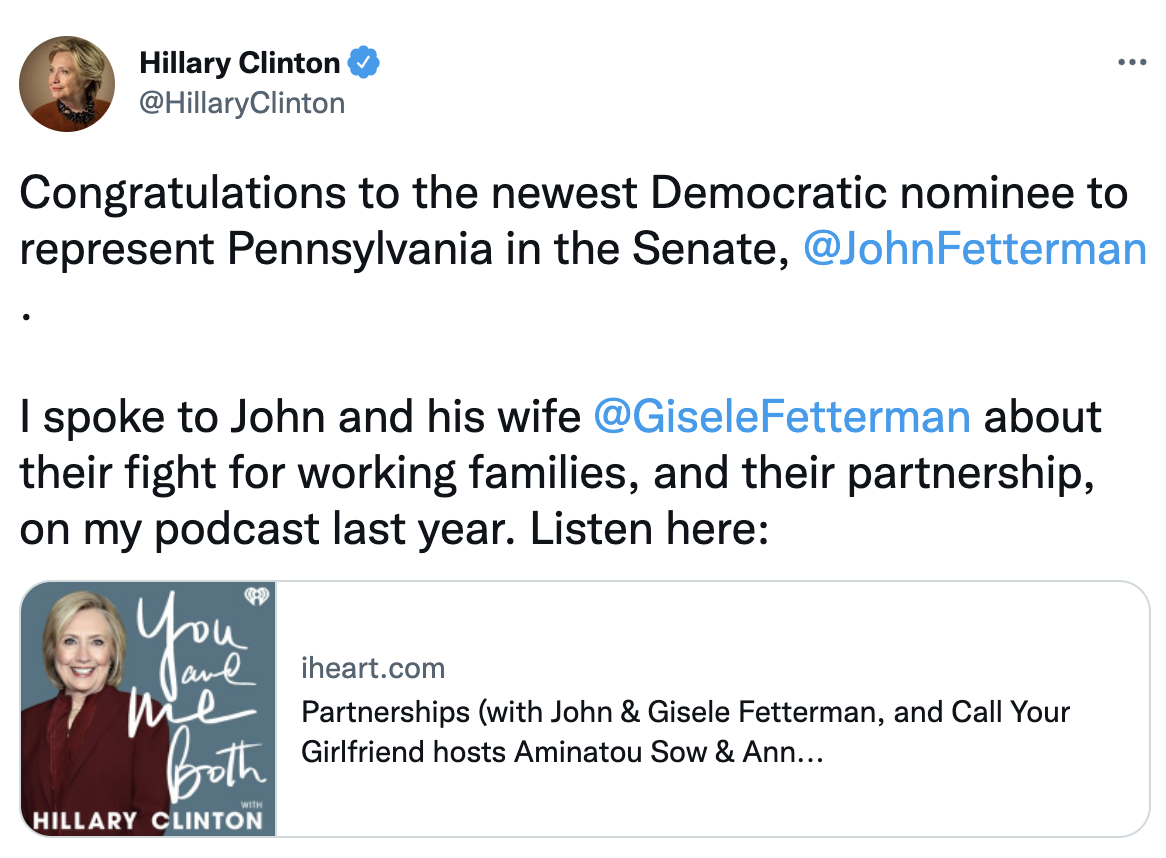Click the iHeart logo on podcast cover
Viewport: 1166px width, 858px height.
(x=256, y=597)
